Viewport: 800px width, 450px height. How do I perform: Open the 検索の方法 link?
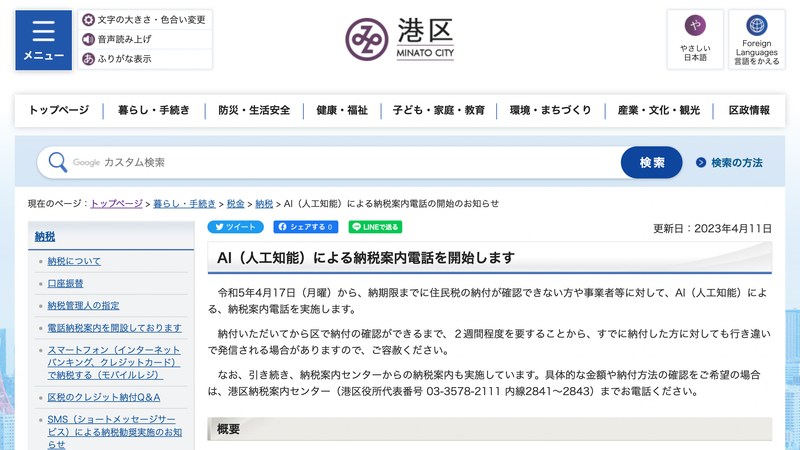point(737,162)
